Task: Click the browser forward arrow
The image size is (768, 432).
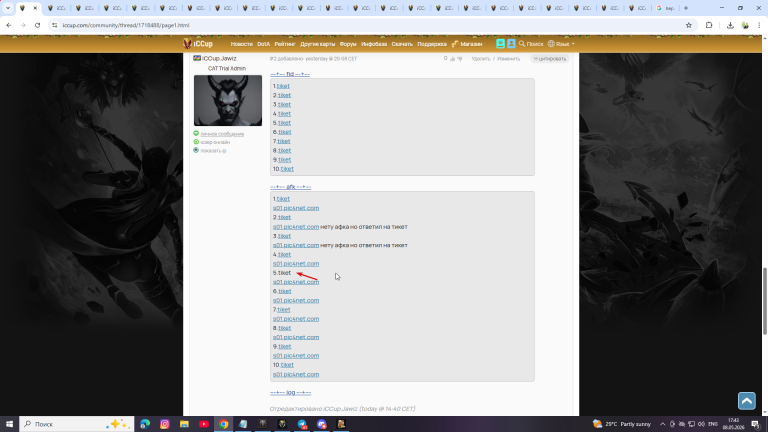Action: click(23, 25)
